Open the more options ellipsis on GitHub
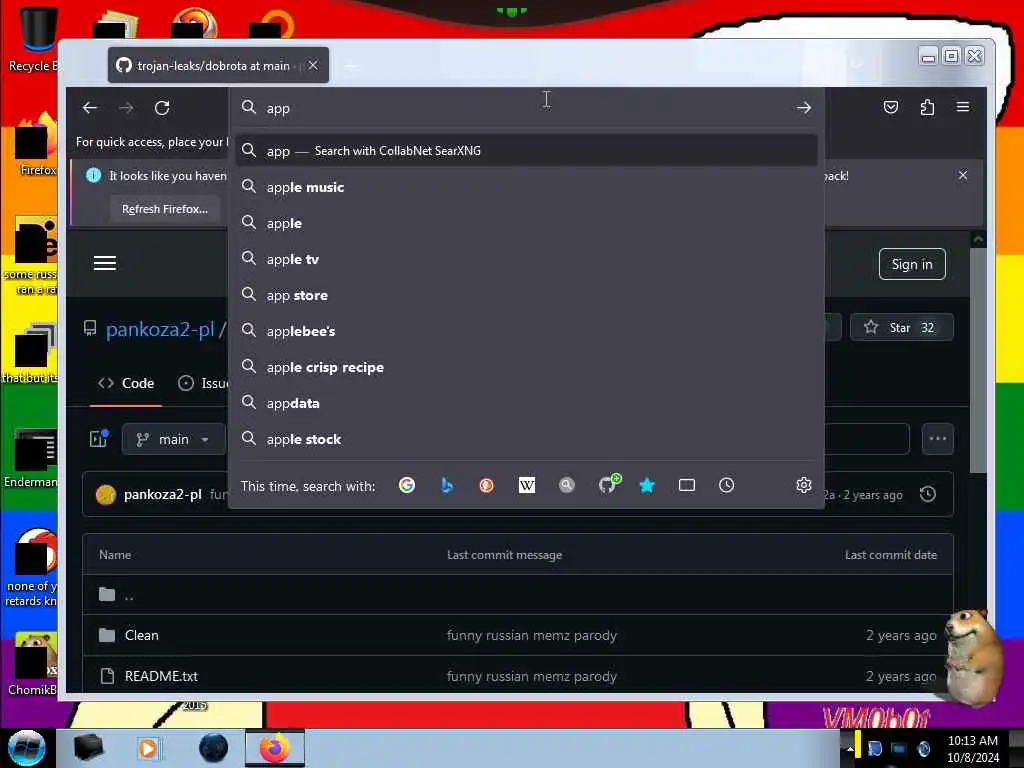 938,439
